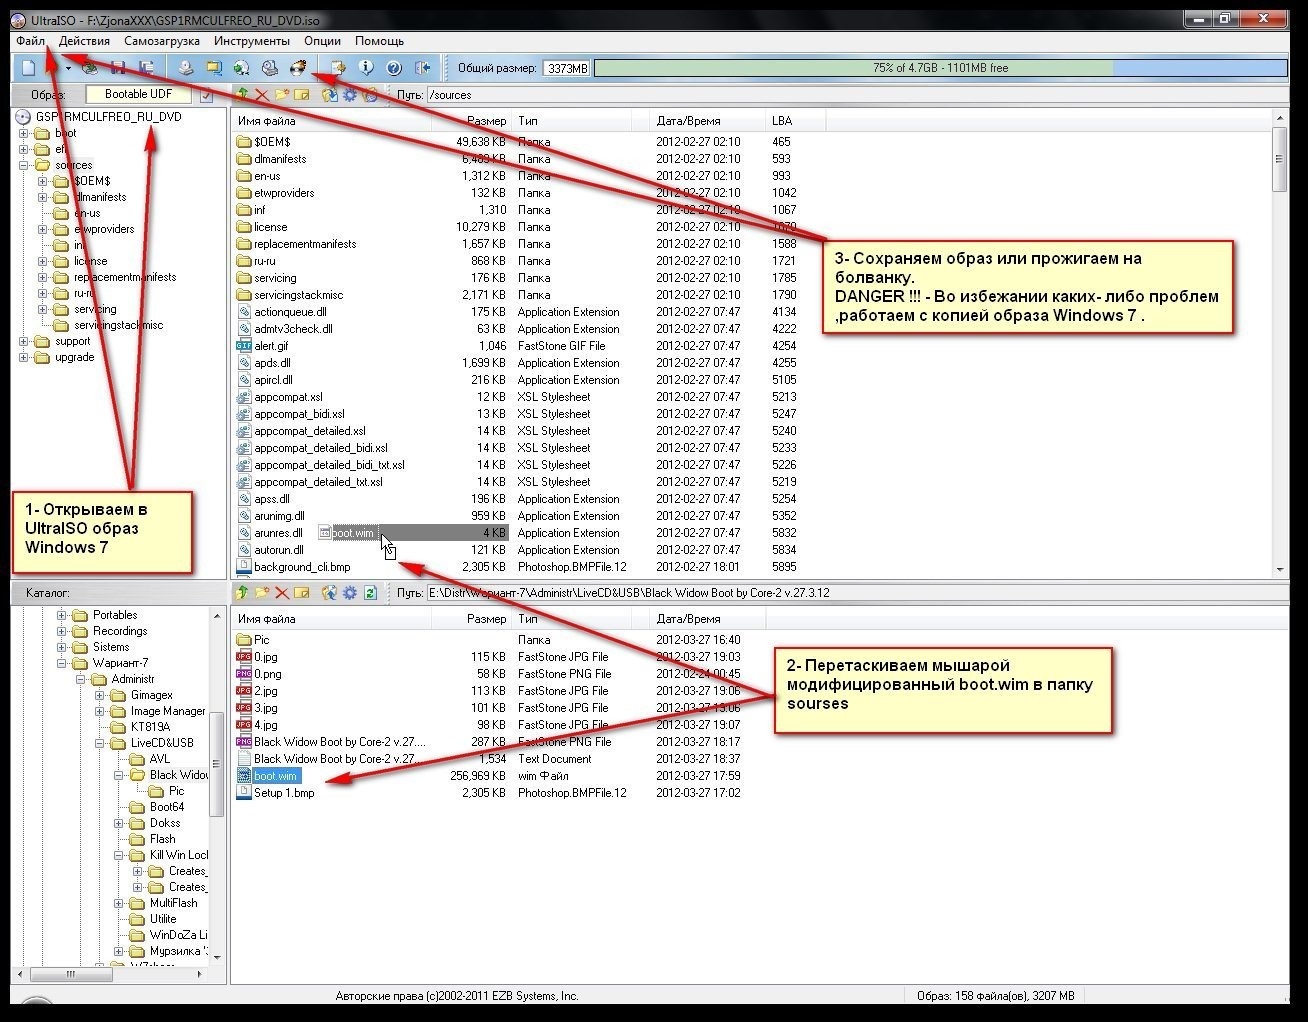Expand the $OEM$ folder tree node
Screen dimensions: 1308x1022
tap(43, 181)
